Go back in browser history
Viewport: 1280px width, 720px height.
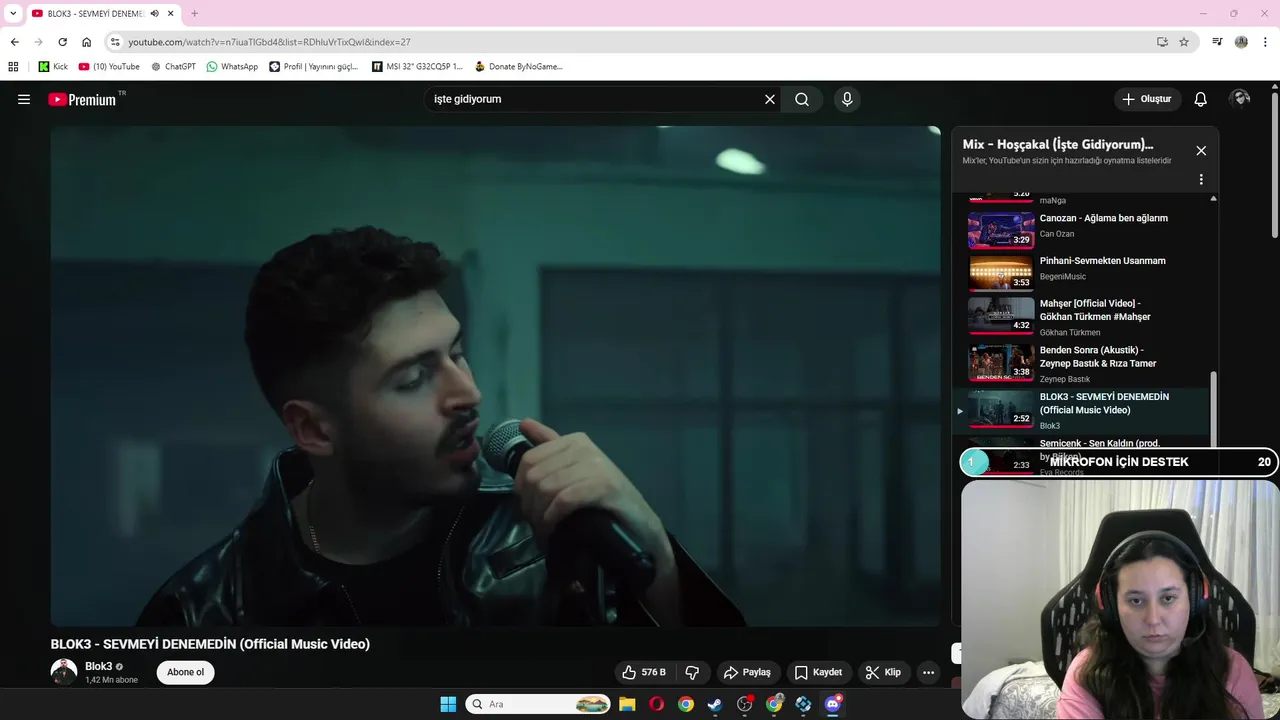14,42
